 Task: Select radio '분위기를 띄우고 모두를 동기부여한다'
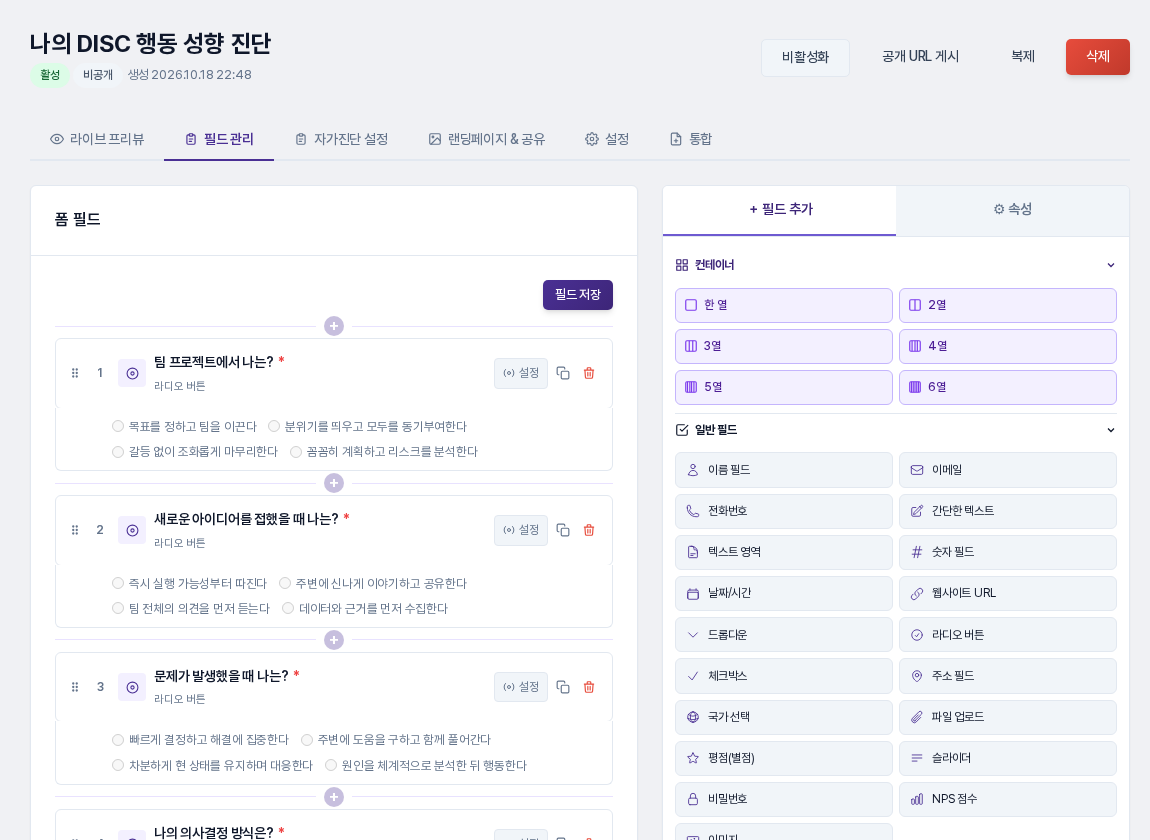tap(274, 426)
